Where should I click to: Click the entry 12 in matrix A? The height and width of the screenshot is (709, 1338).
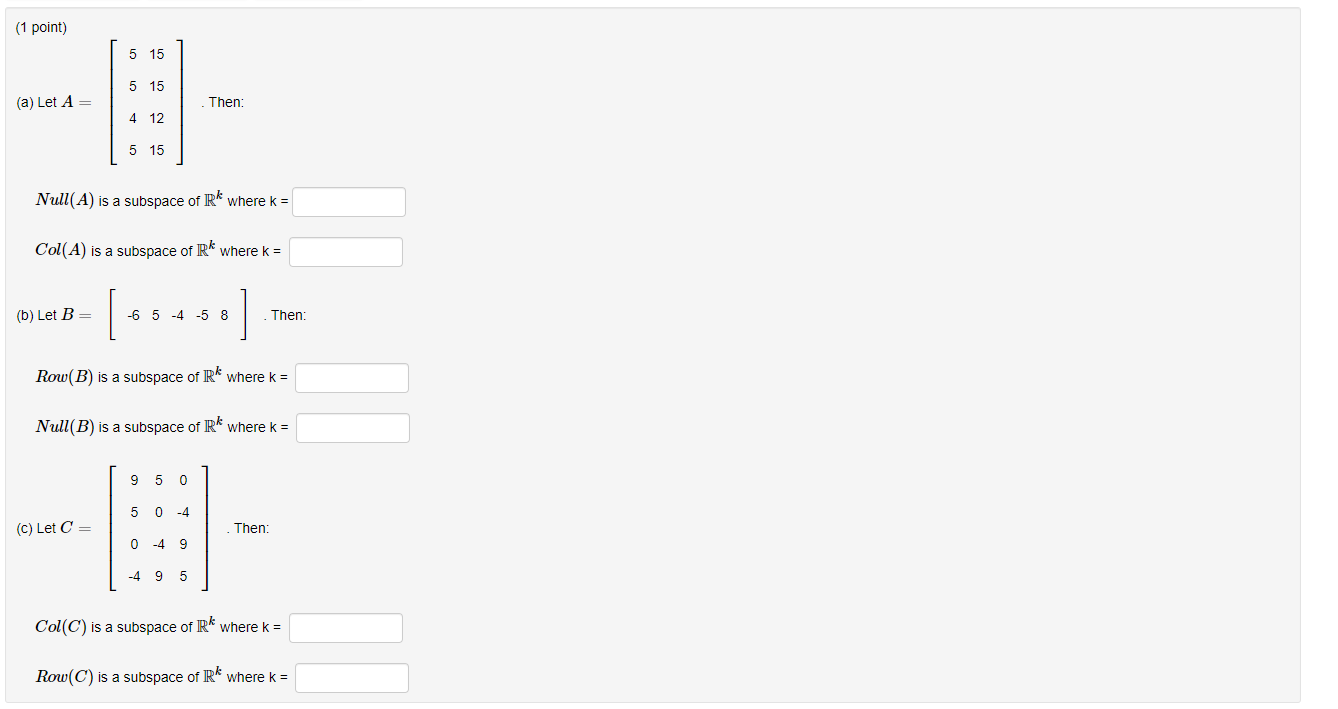coord(157,118)
